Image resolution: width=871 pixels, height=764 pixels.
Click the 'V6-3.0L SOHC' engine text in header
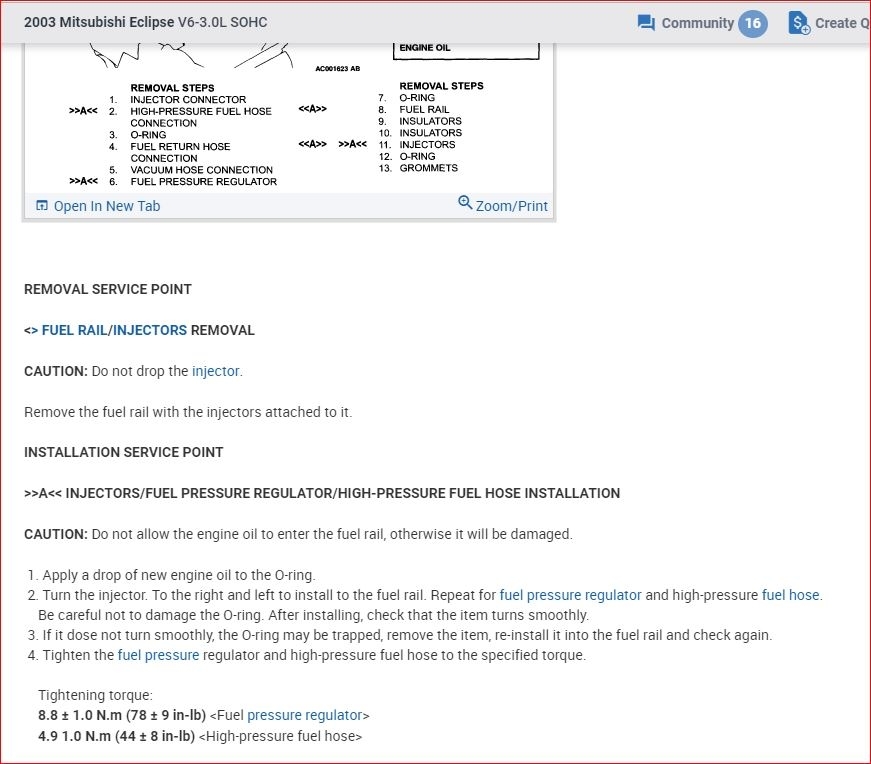[x=222, y=22]
